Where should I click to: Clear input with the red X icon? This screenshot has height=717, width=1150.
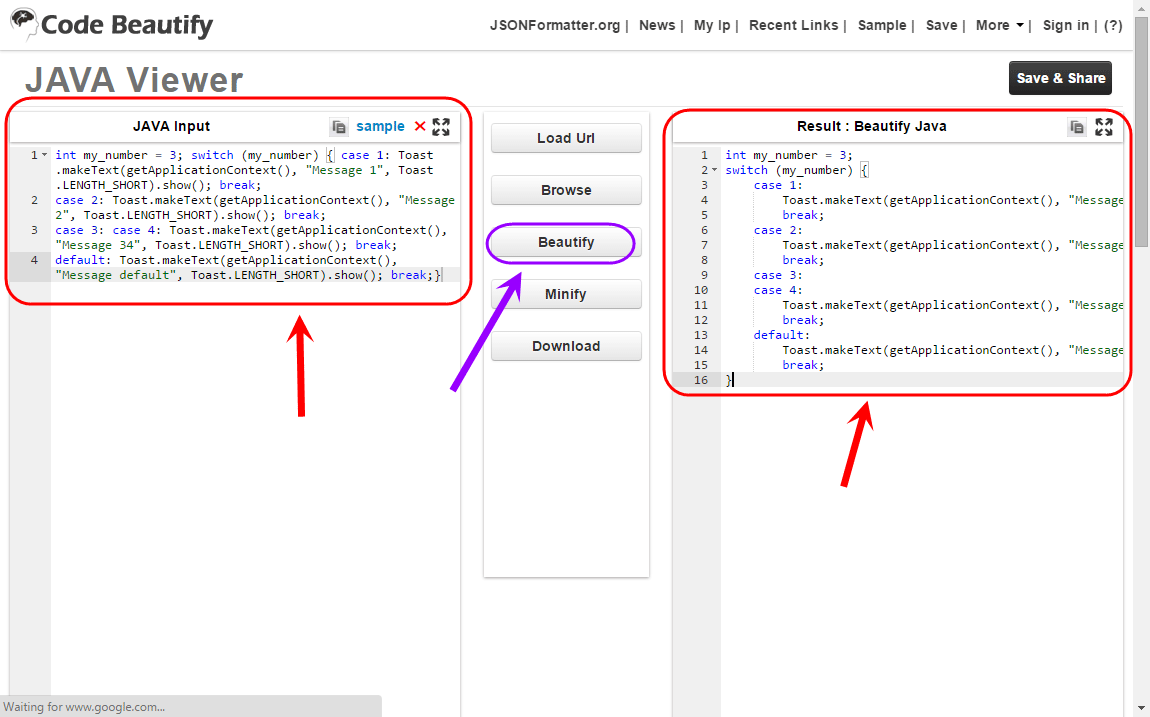pos(420,126)
